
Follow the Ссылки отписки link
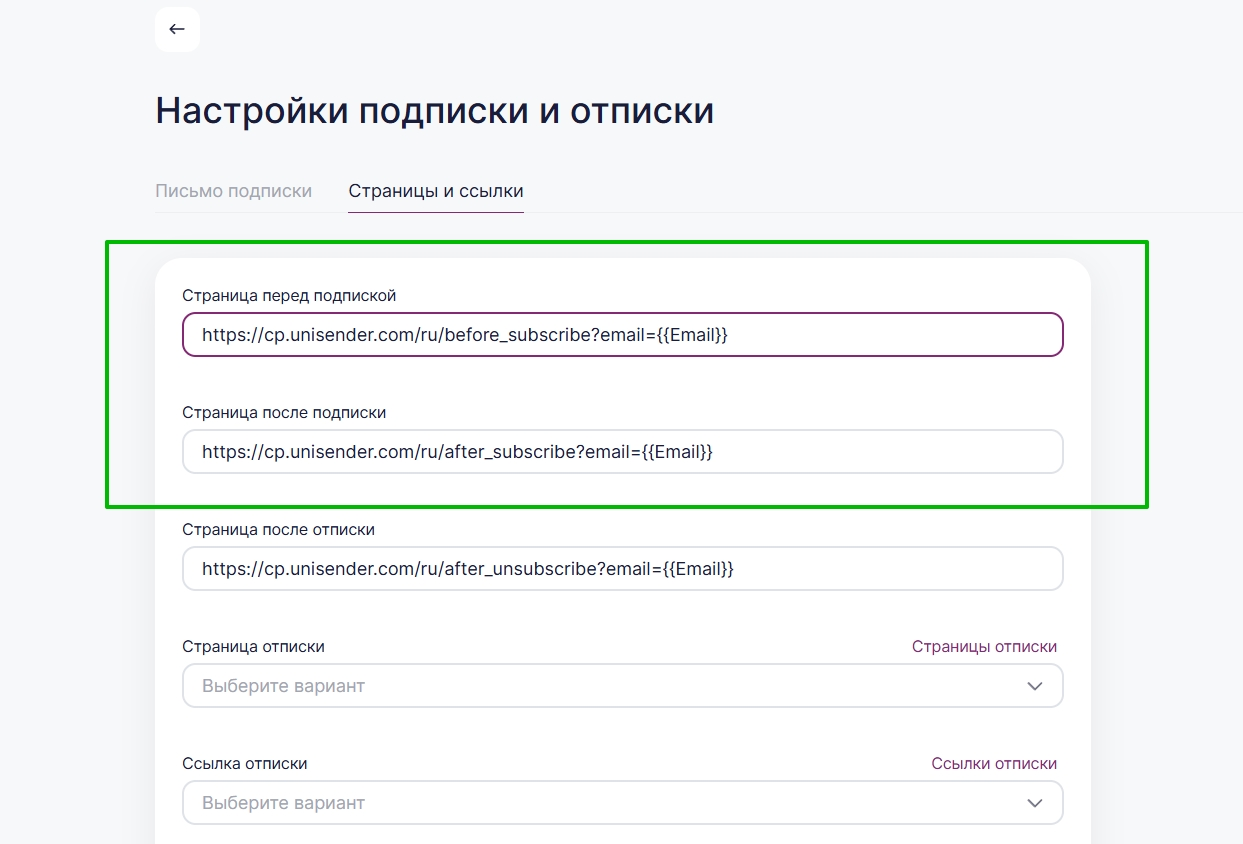point(994,764)
